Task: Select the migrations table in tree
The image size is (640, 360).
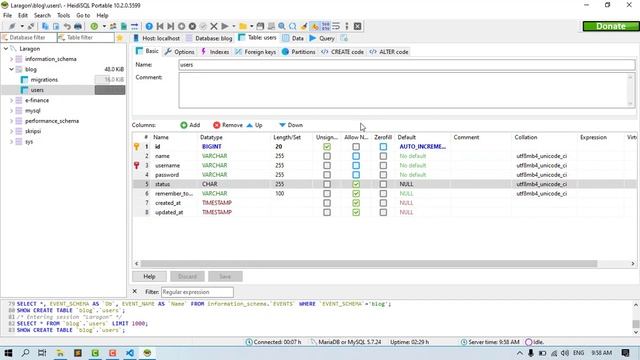Action: point(44,80)
